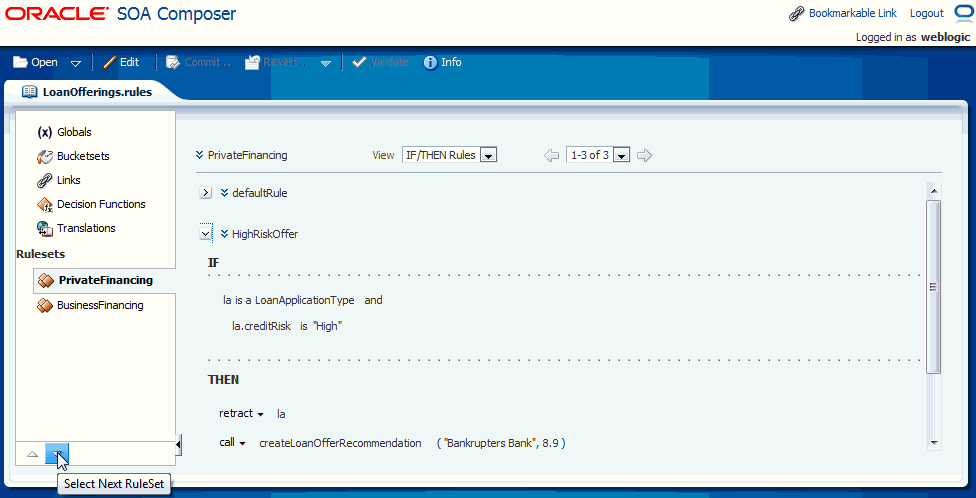This screenshot has width=976, height=498.
Task: Click the condition 'la is a LoanApplicationType'
Action: [289, 300]
